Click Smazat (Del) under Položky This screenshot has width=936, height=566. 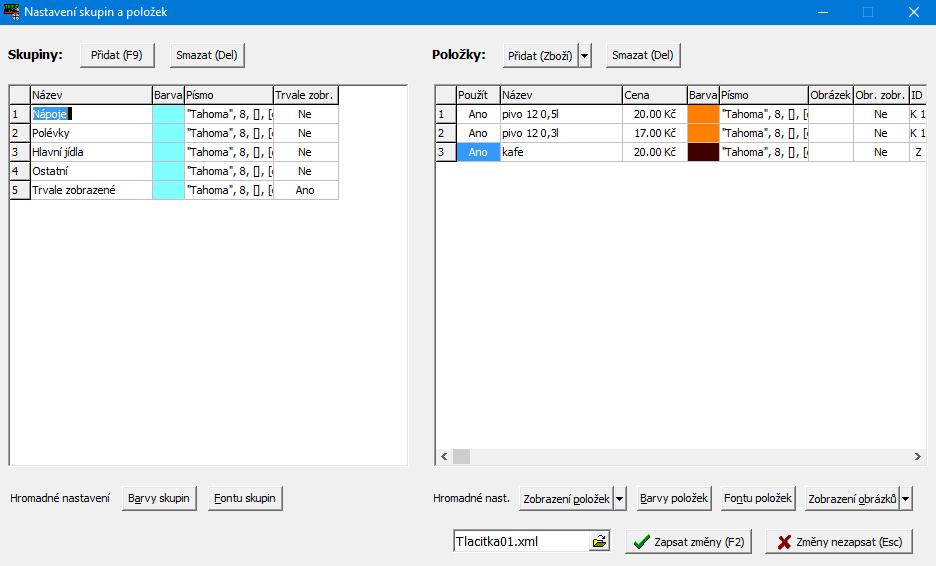tap(643, 55)
